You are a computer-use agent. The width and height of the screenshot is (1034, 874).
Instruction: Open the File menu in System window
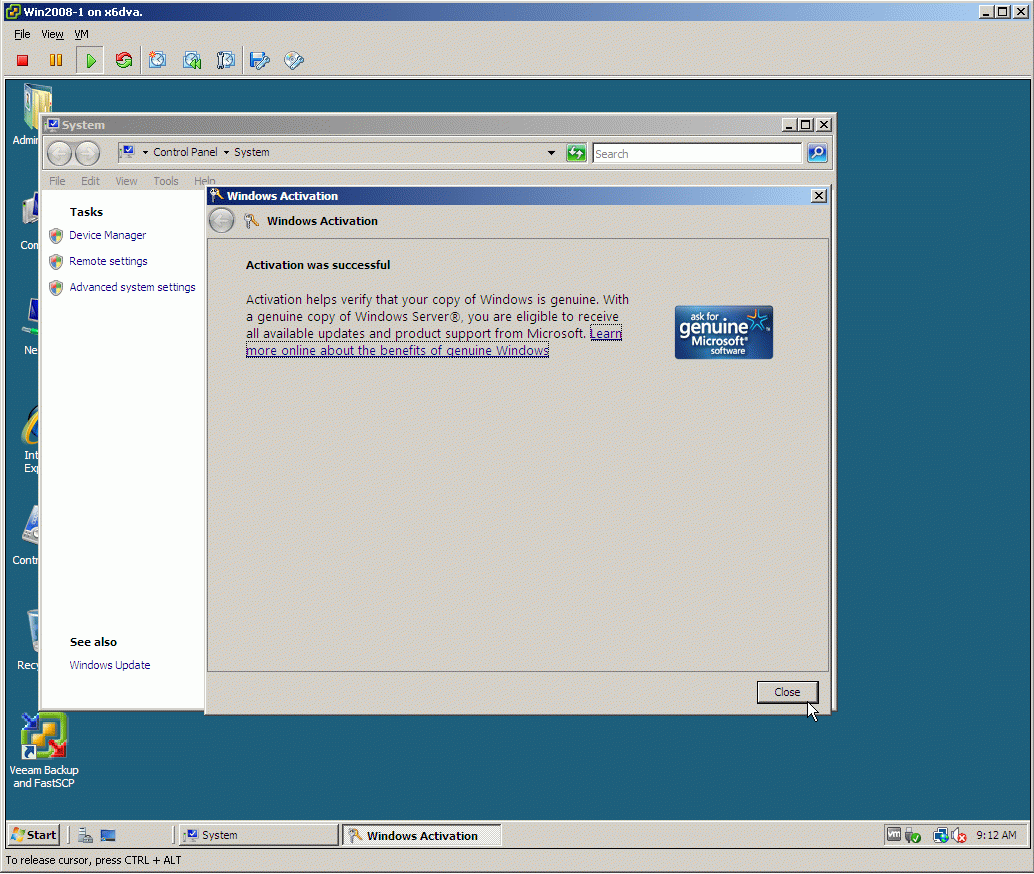coord(57,181)
